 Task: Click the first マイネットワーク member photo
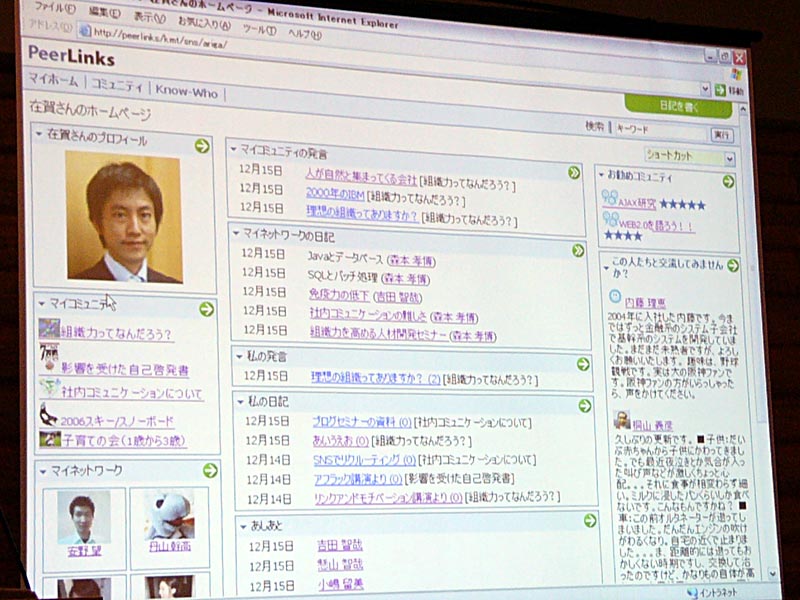(84, 517)
